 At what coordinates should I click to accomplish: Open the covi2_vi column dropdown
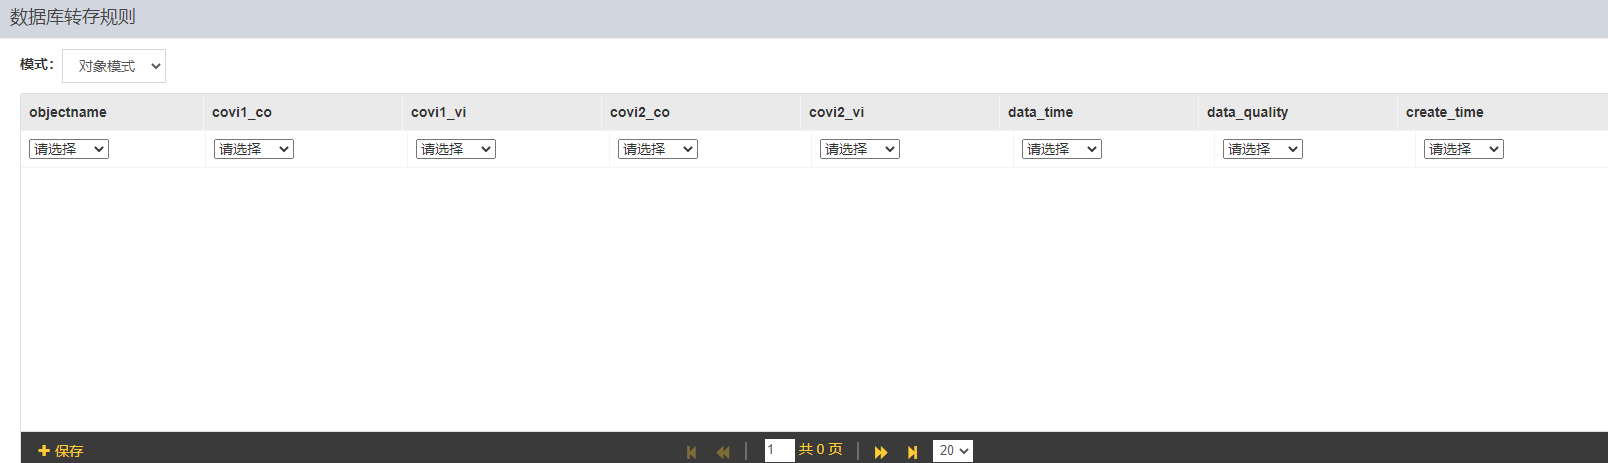[860, 149]
